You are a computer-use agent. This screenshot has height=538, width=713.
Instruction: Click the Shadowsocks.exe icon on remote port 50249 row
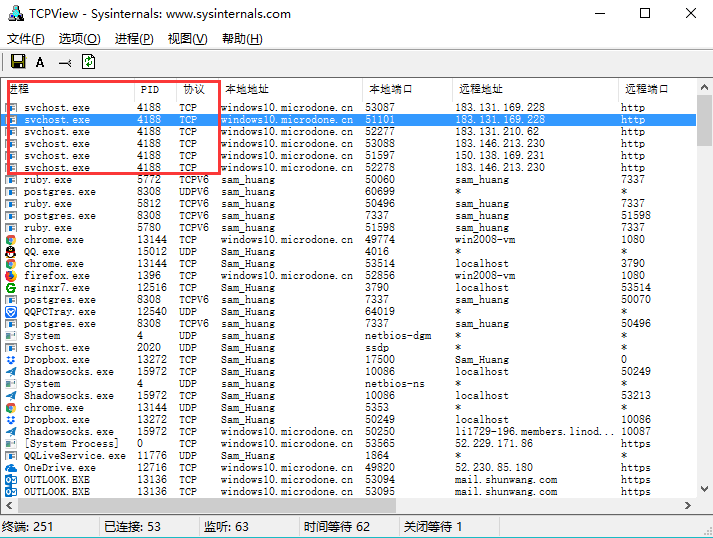[10, 372]
